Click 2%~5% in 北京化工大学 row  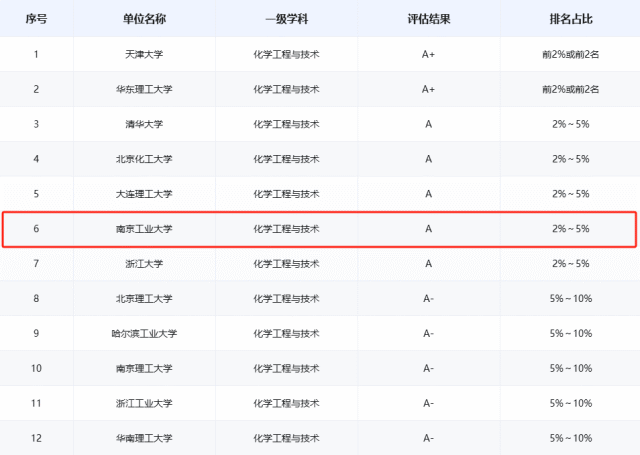pos(571,159)
